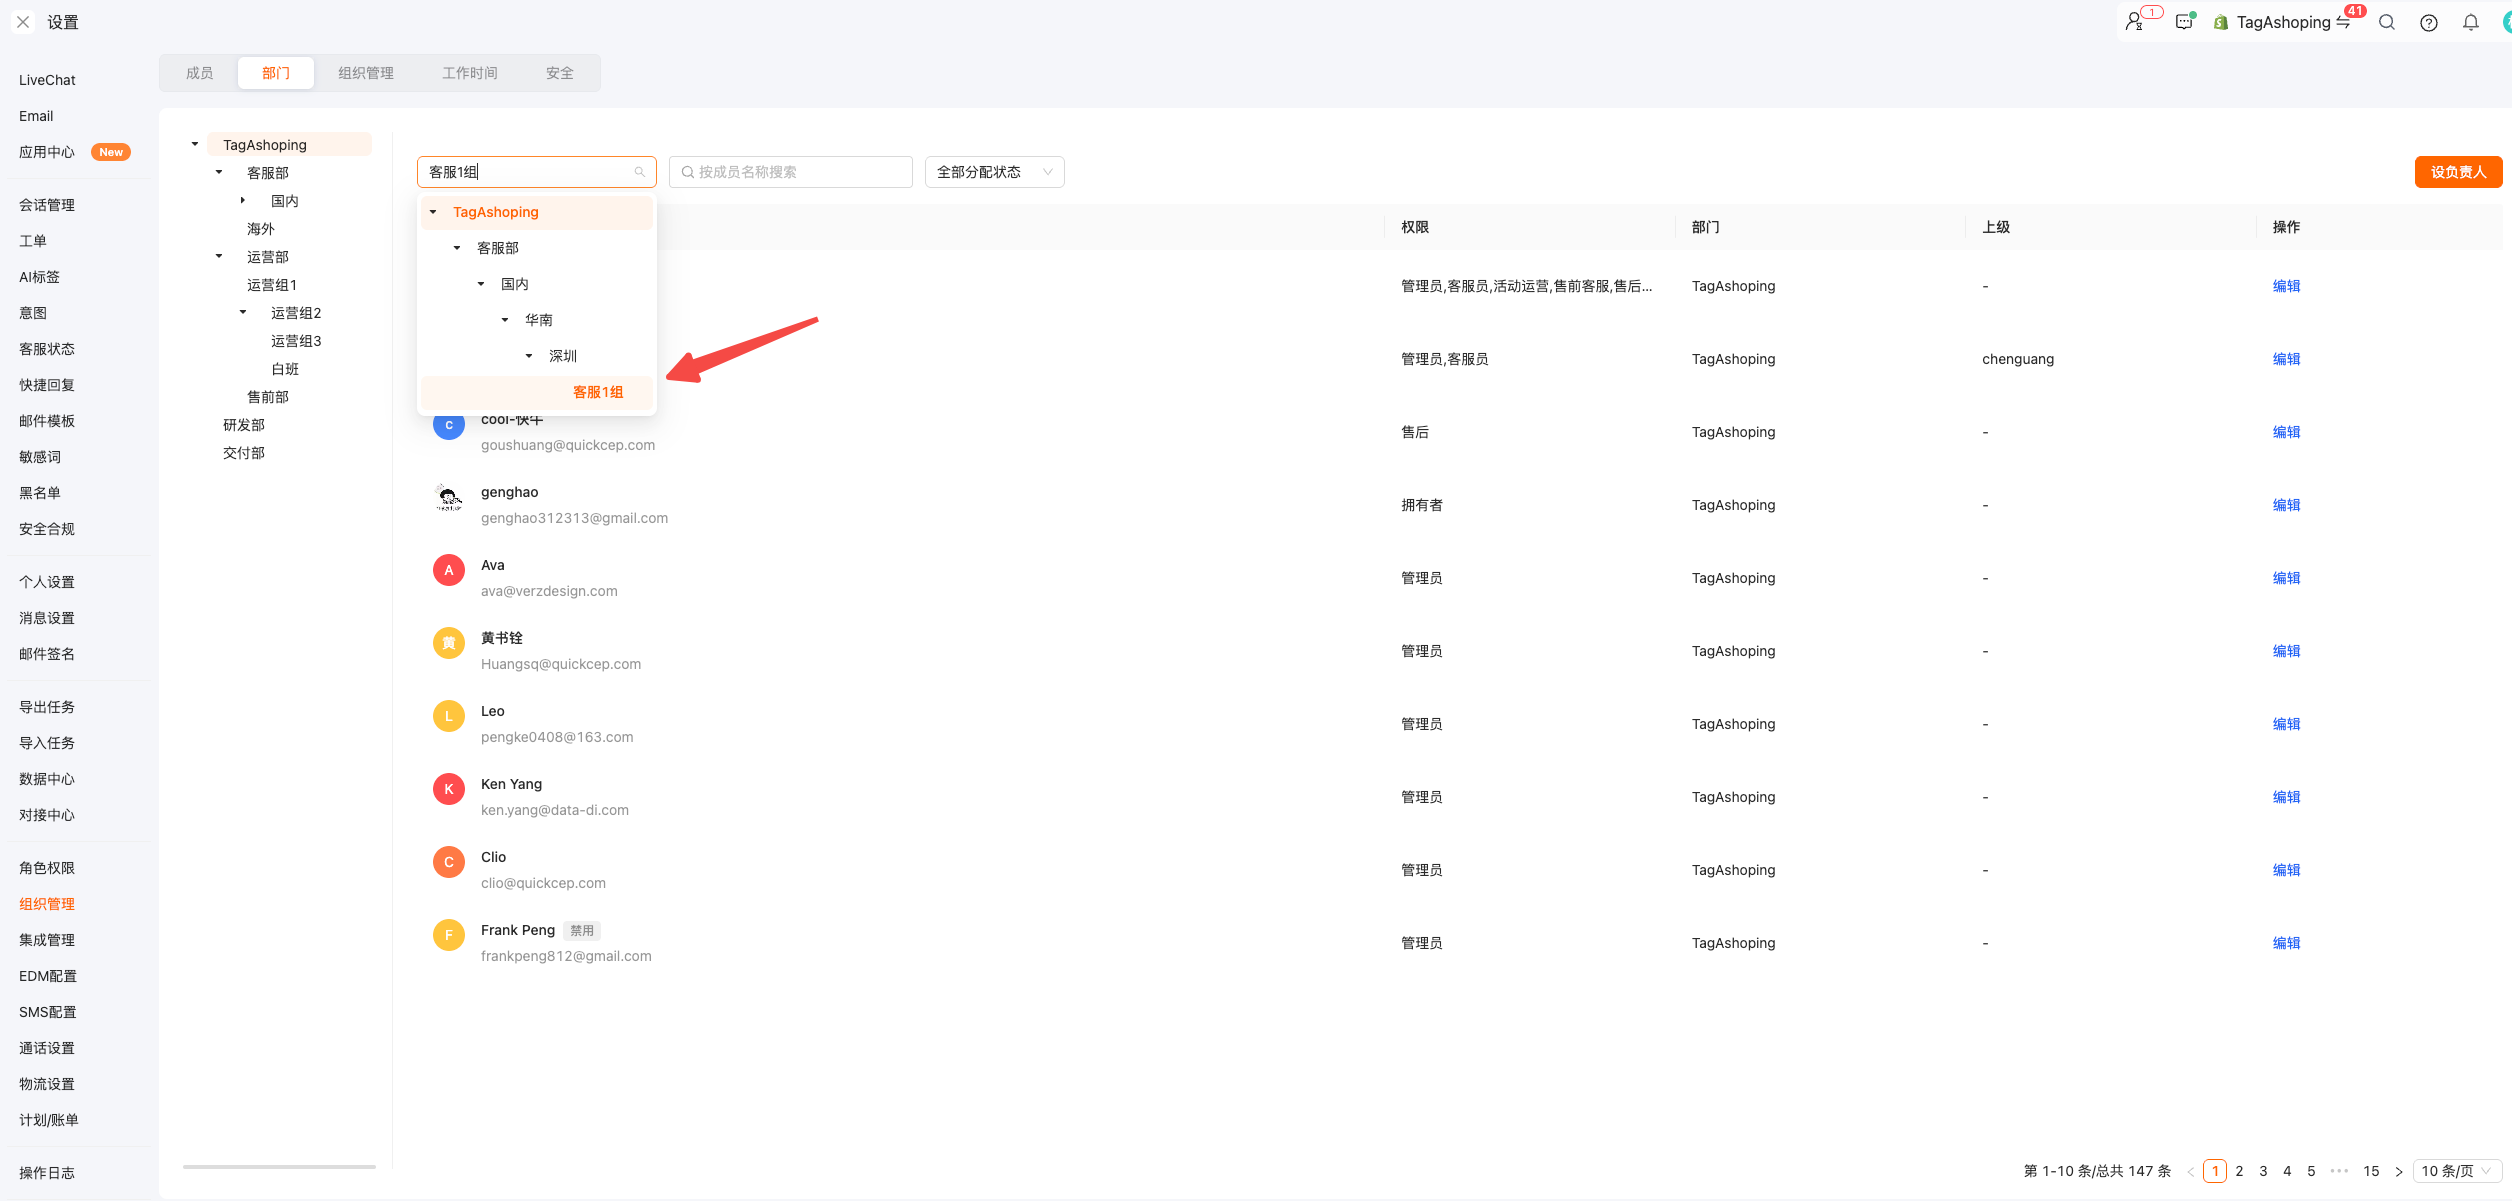The image size is (2512, 1201).
Task: Close settings with the X icon
Action: [23, 22]
